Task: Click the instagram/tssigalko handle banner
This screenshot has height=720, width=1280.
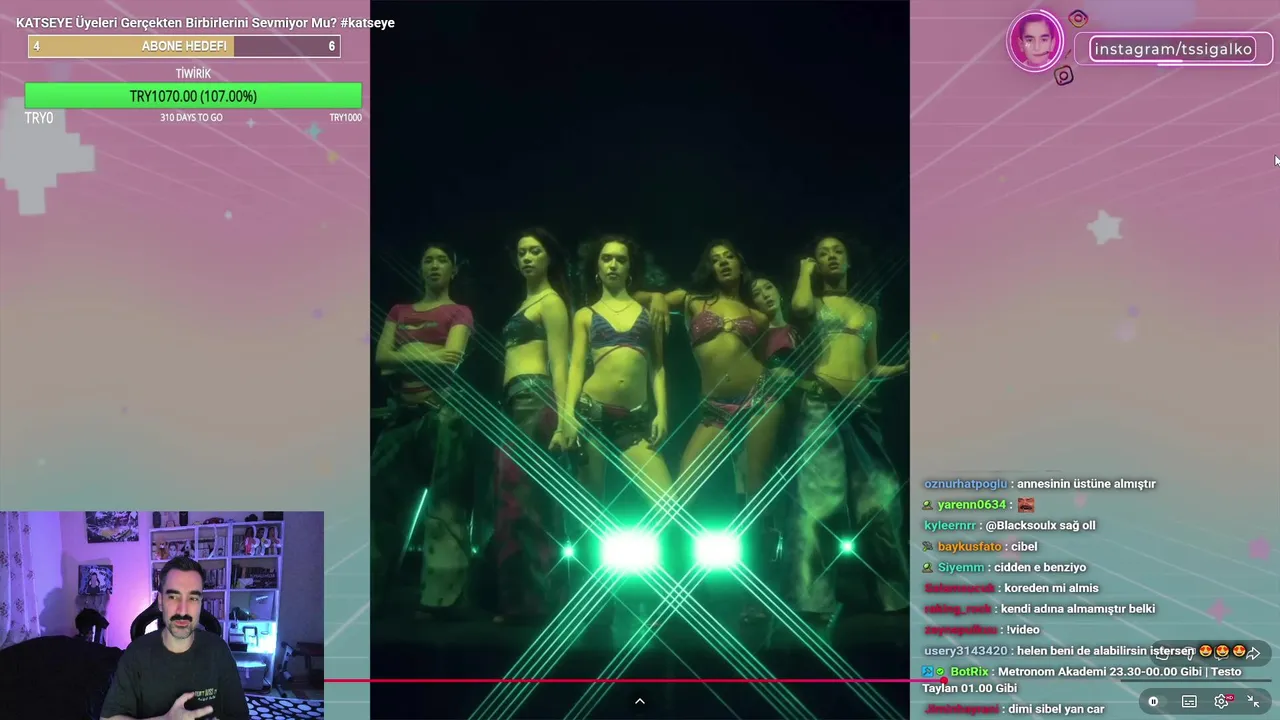Action: (1173, 49)
